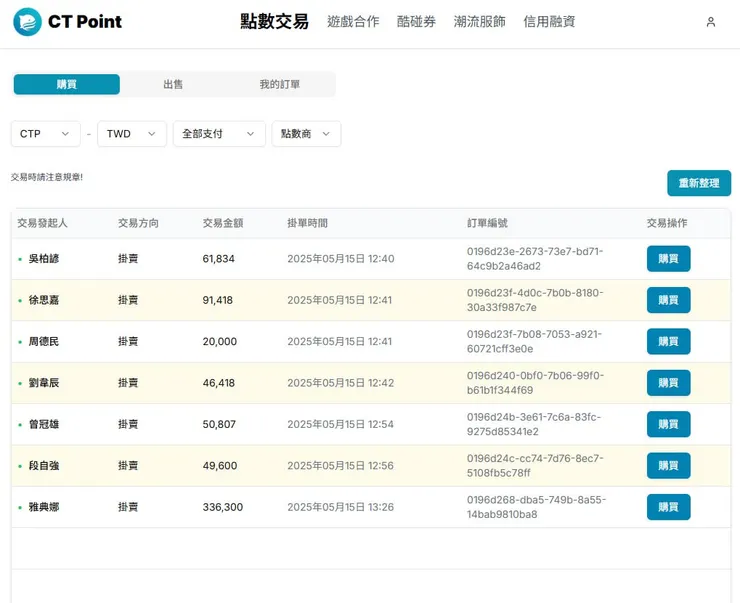Select the 購買 tab
The height and width of the screenshot is (603, 740).
pyautogui.click(x=66, y=85)
